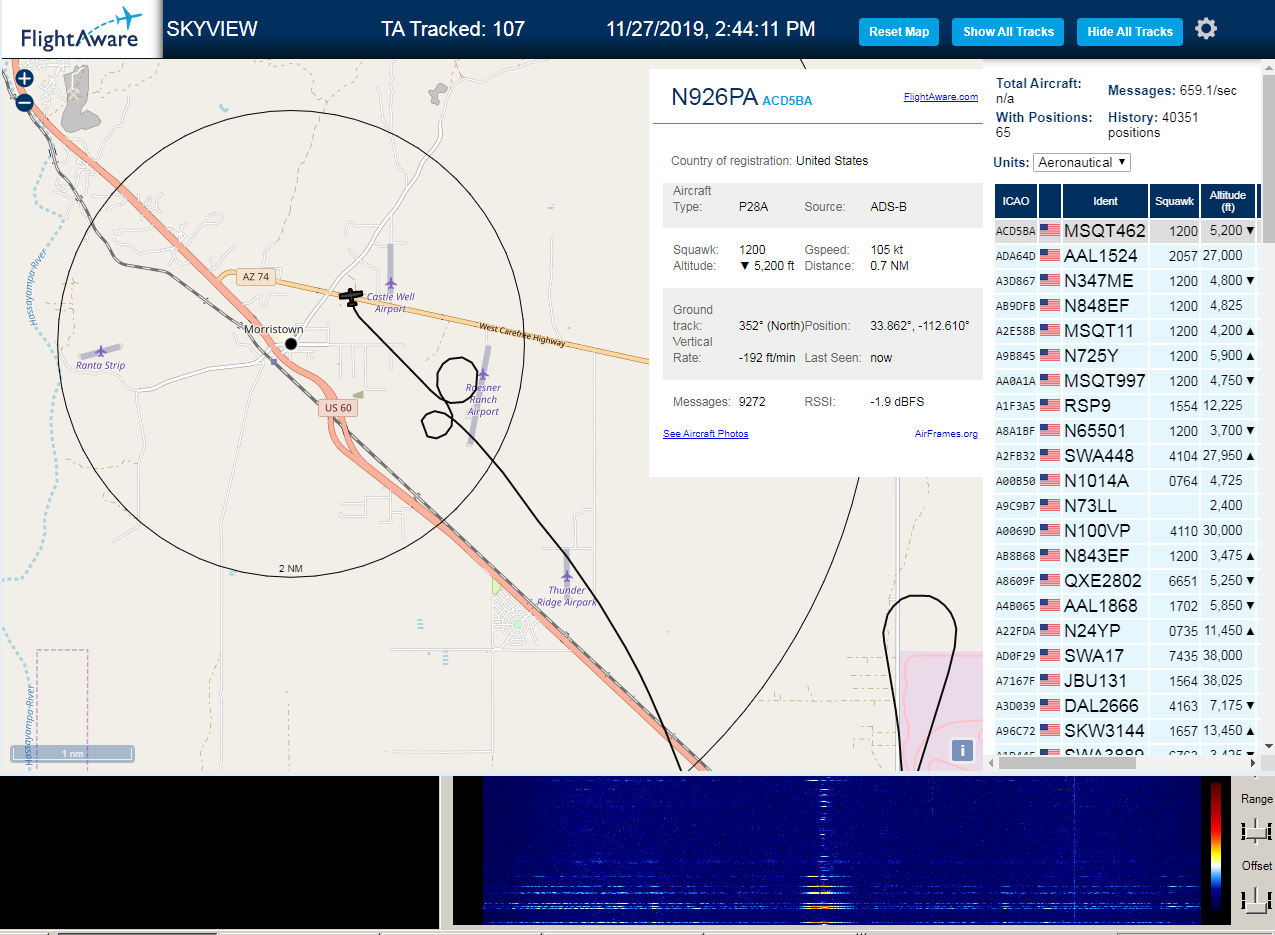1275x935 pixels.
Task: Sort table by ICAO column header
Action: pos(1016,201)
